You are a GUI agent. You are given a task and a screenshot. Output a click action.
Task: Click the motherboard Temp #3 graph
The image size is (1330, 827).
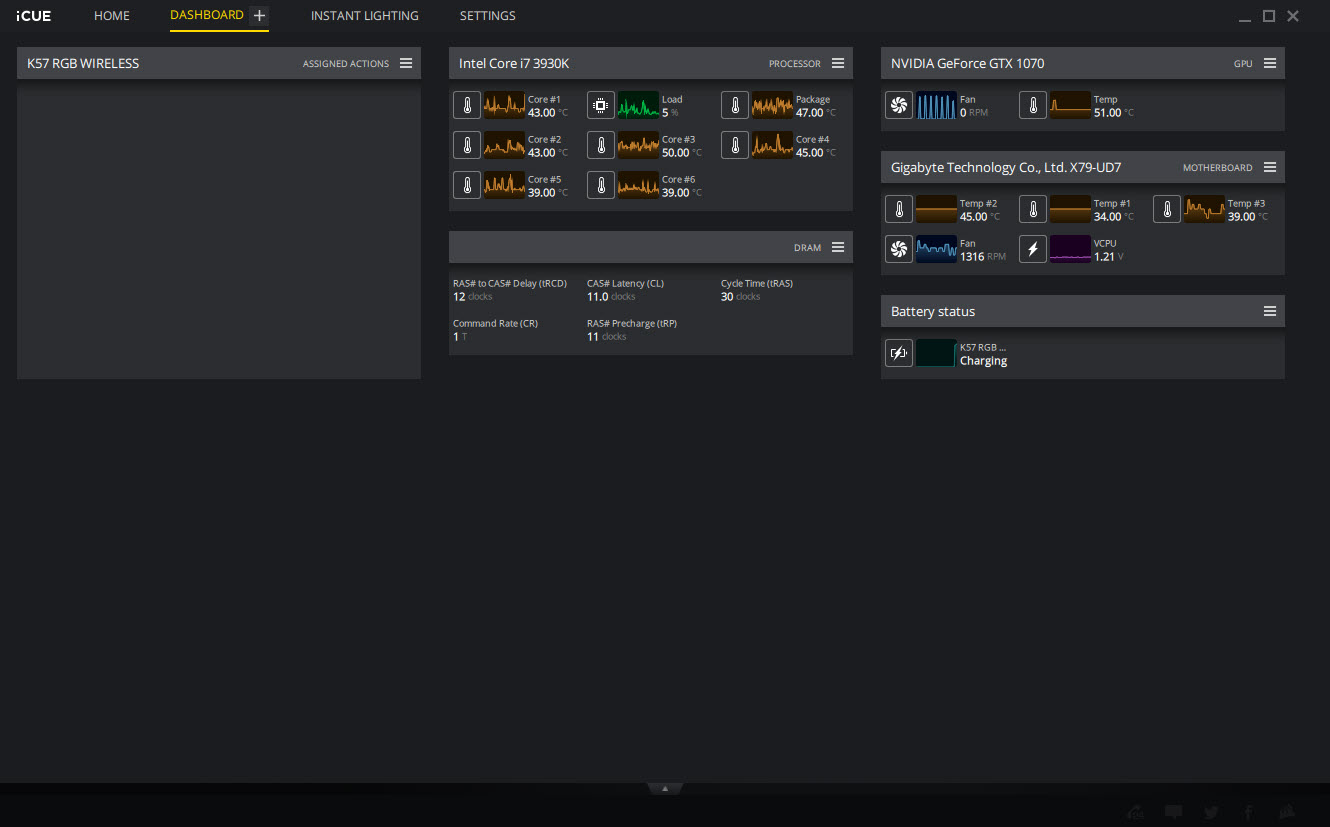(1204, 209)
